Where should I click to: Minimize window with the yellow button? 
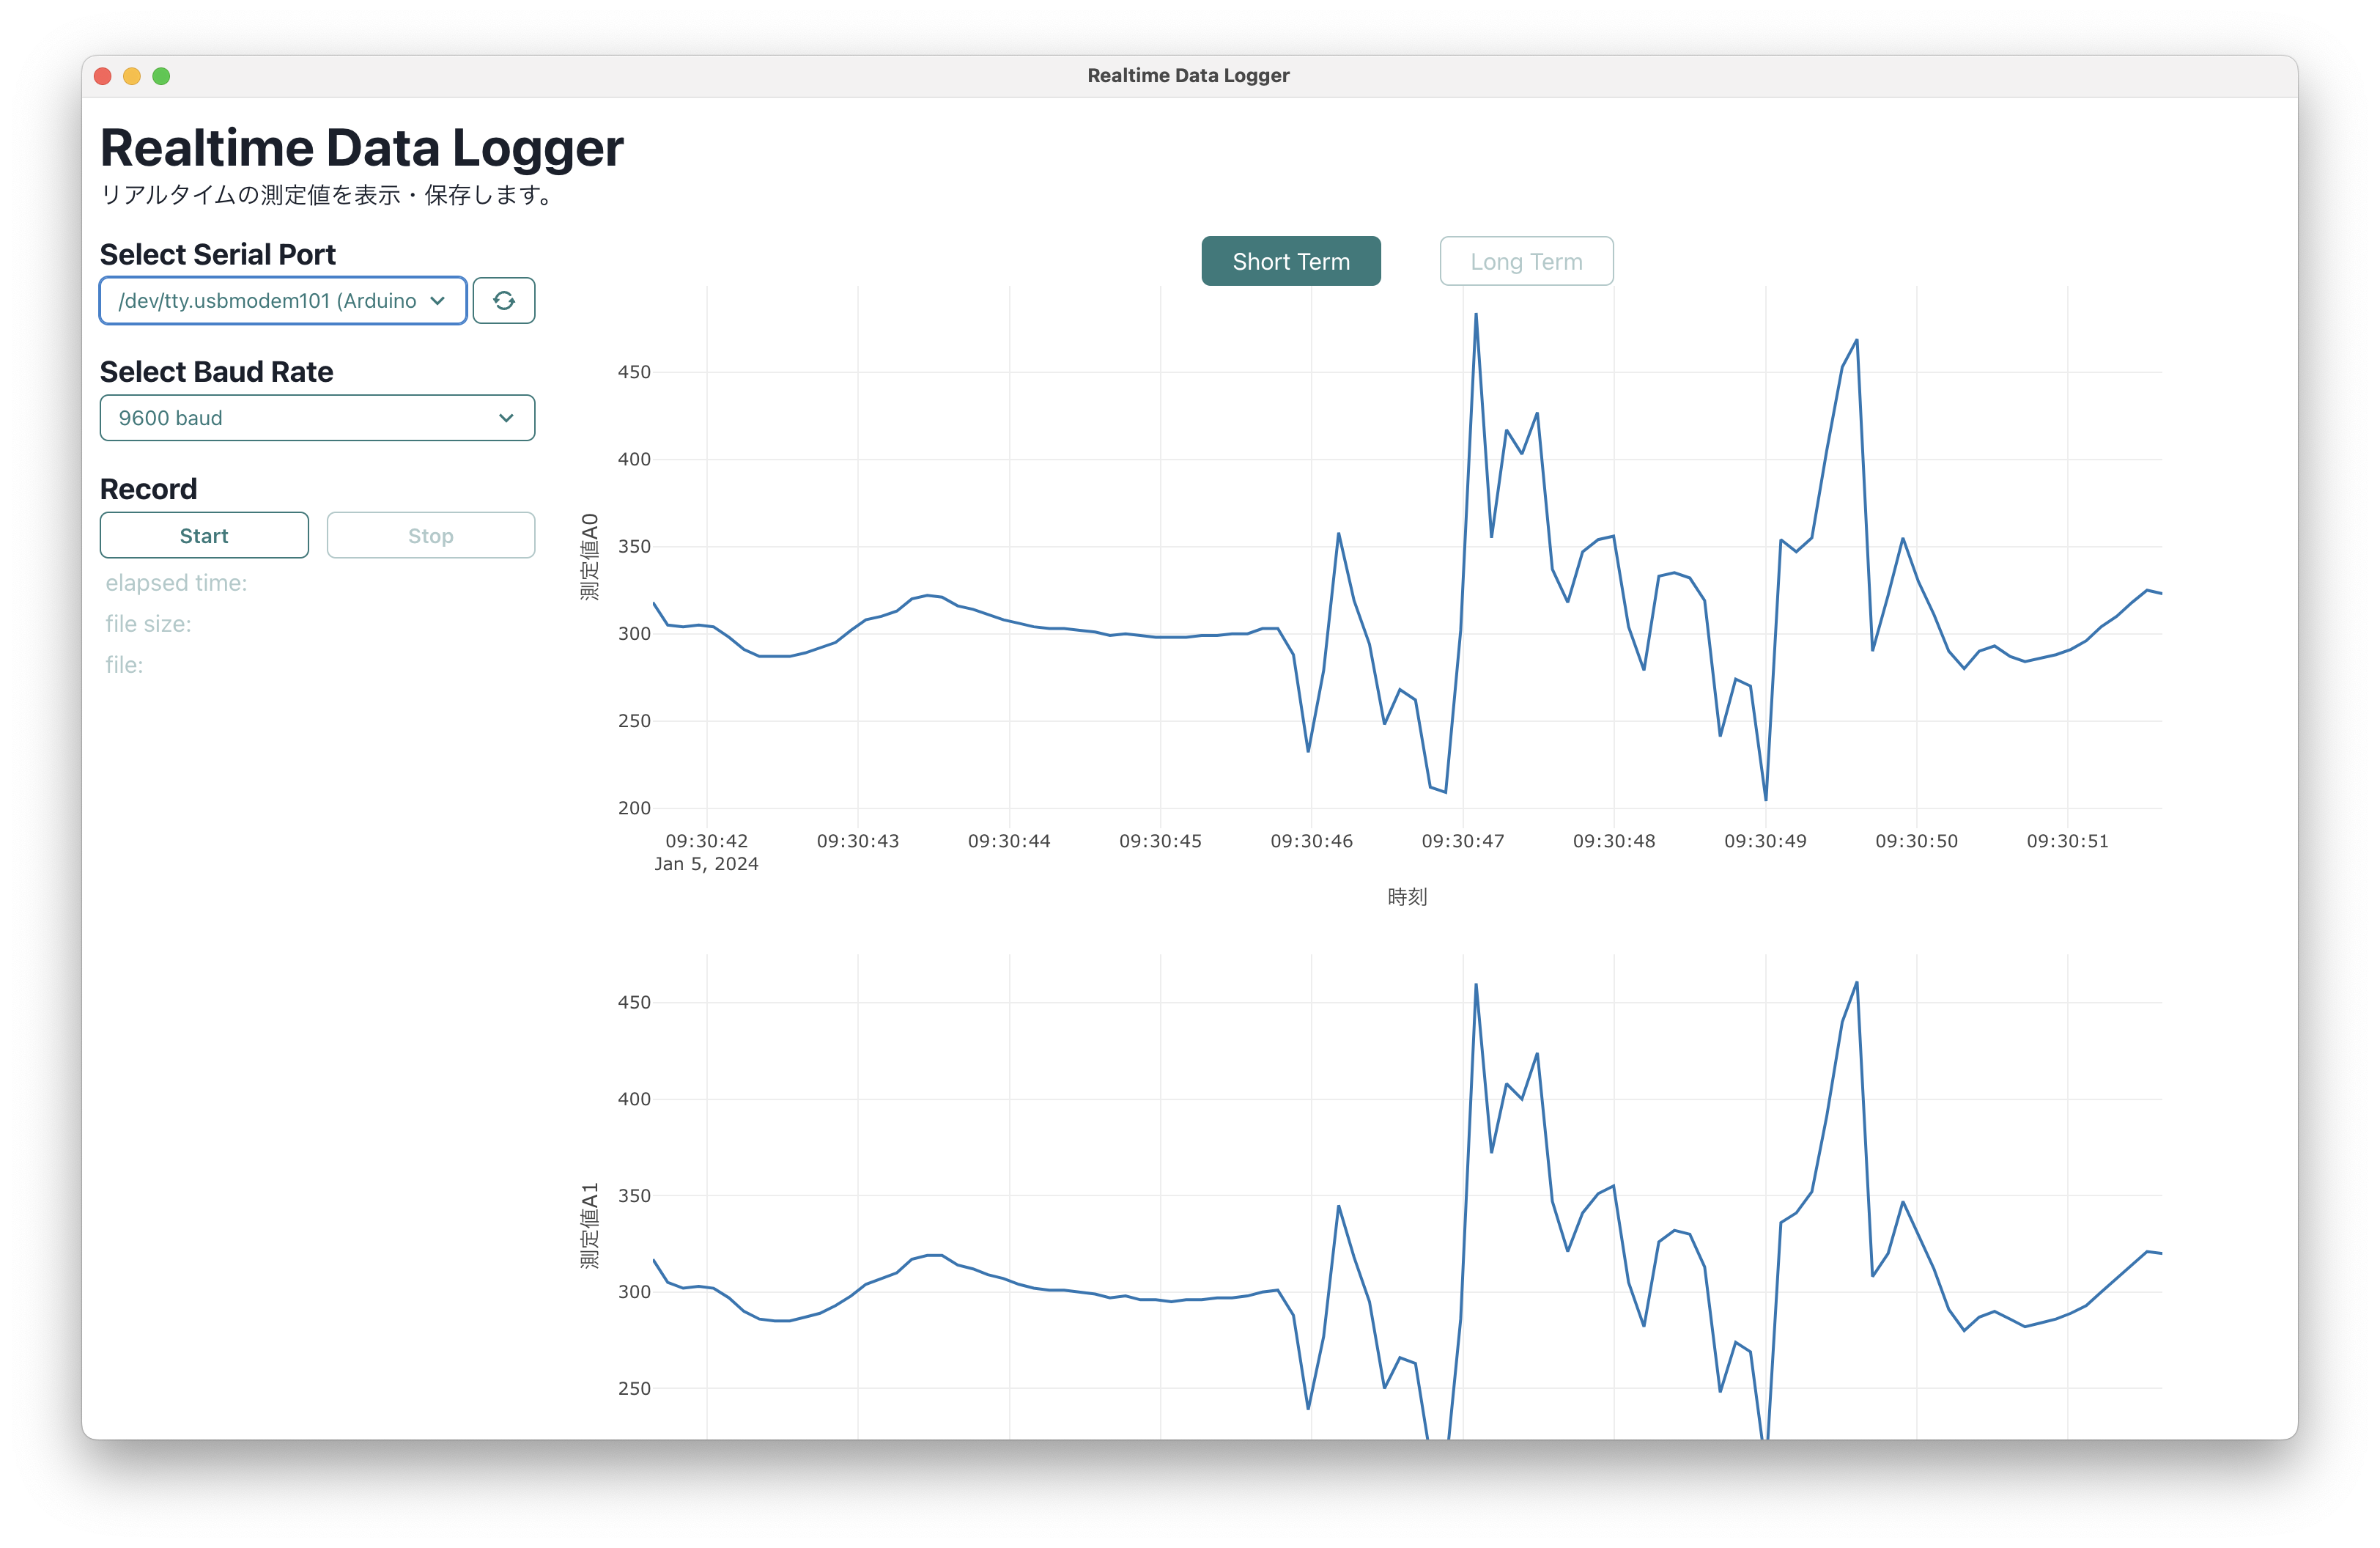click(x=132, y=76)
